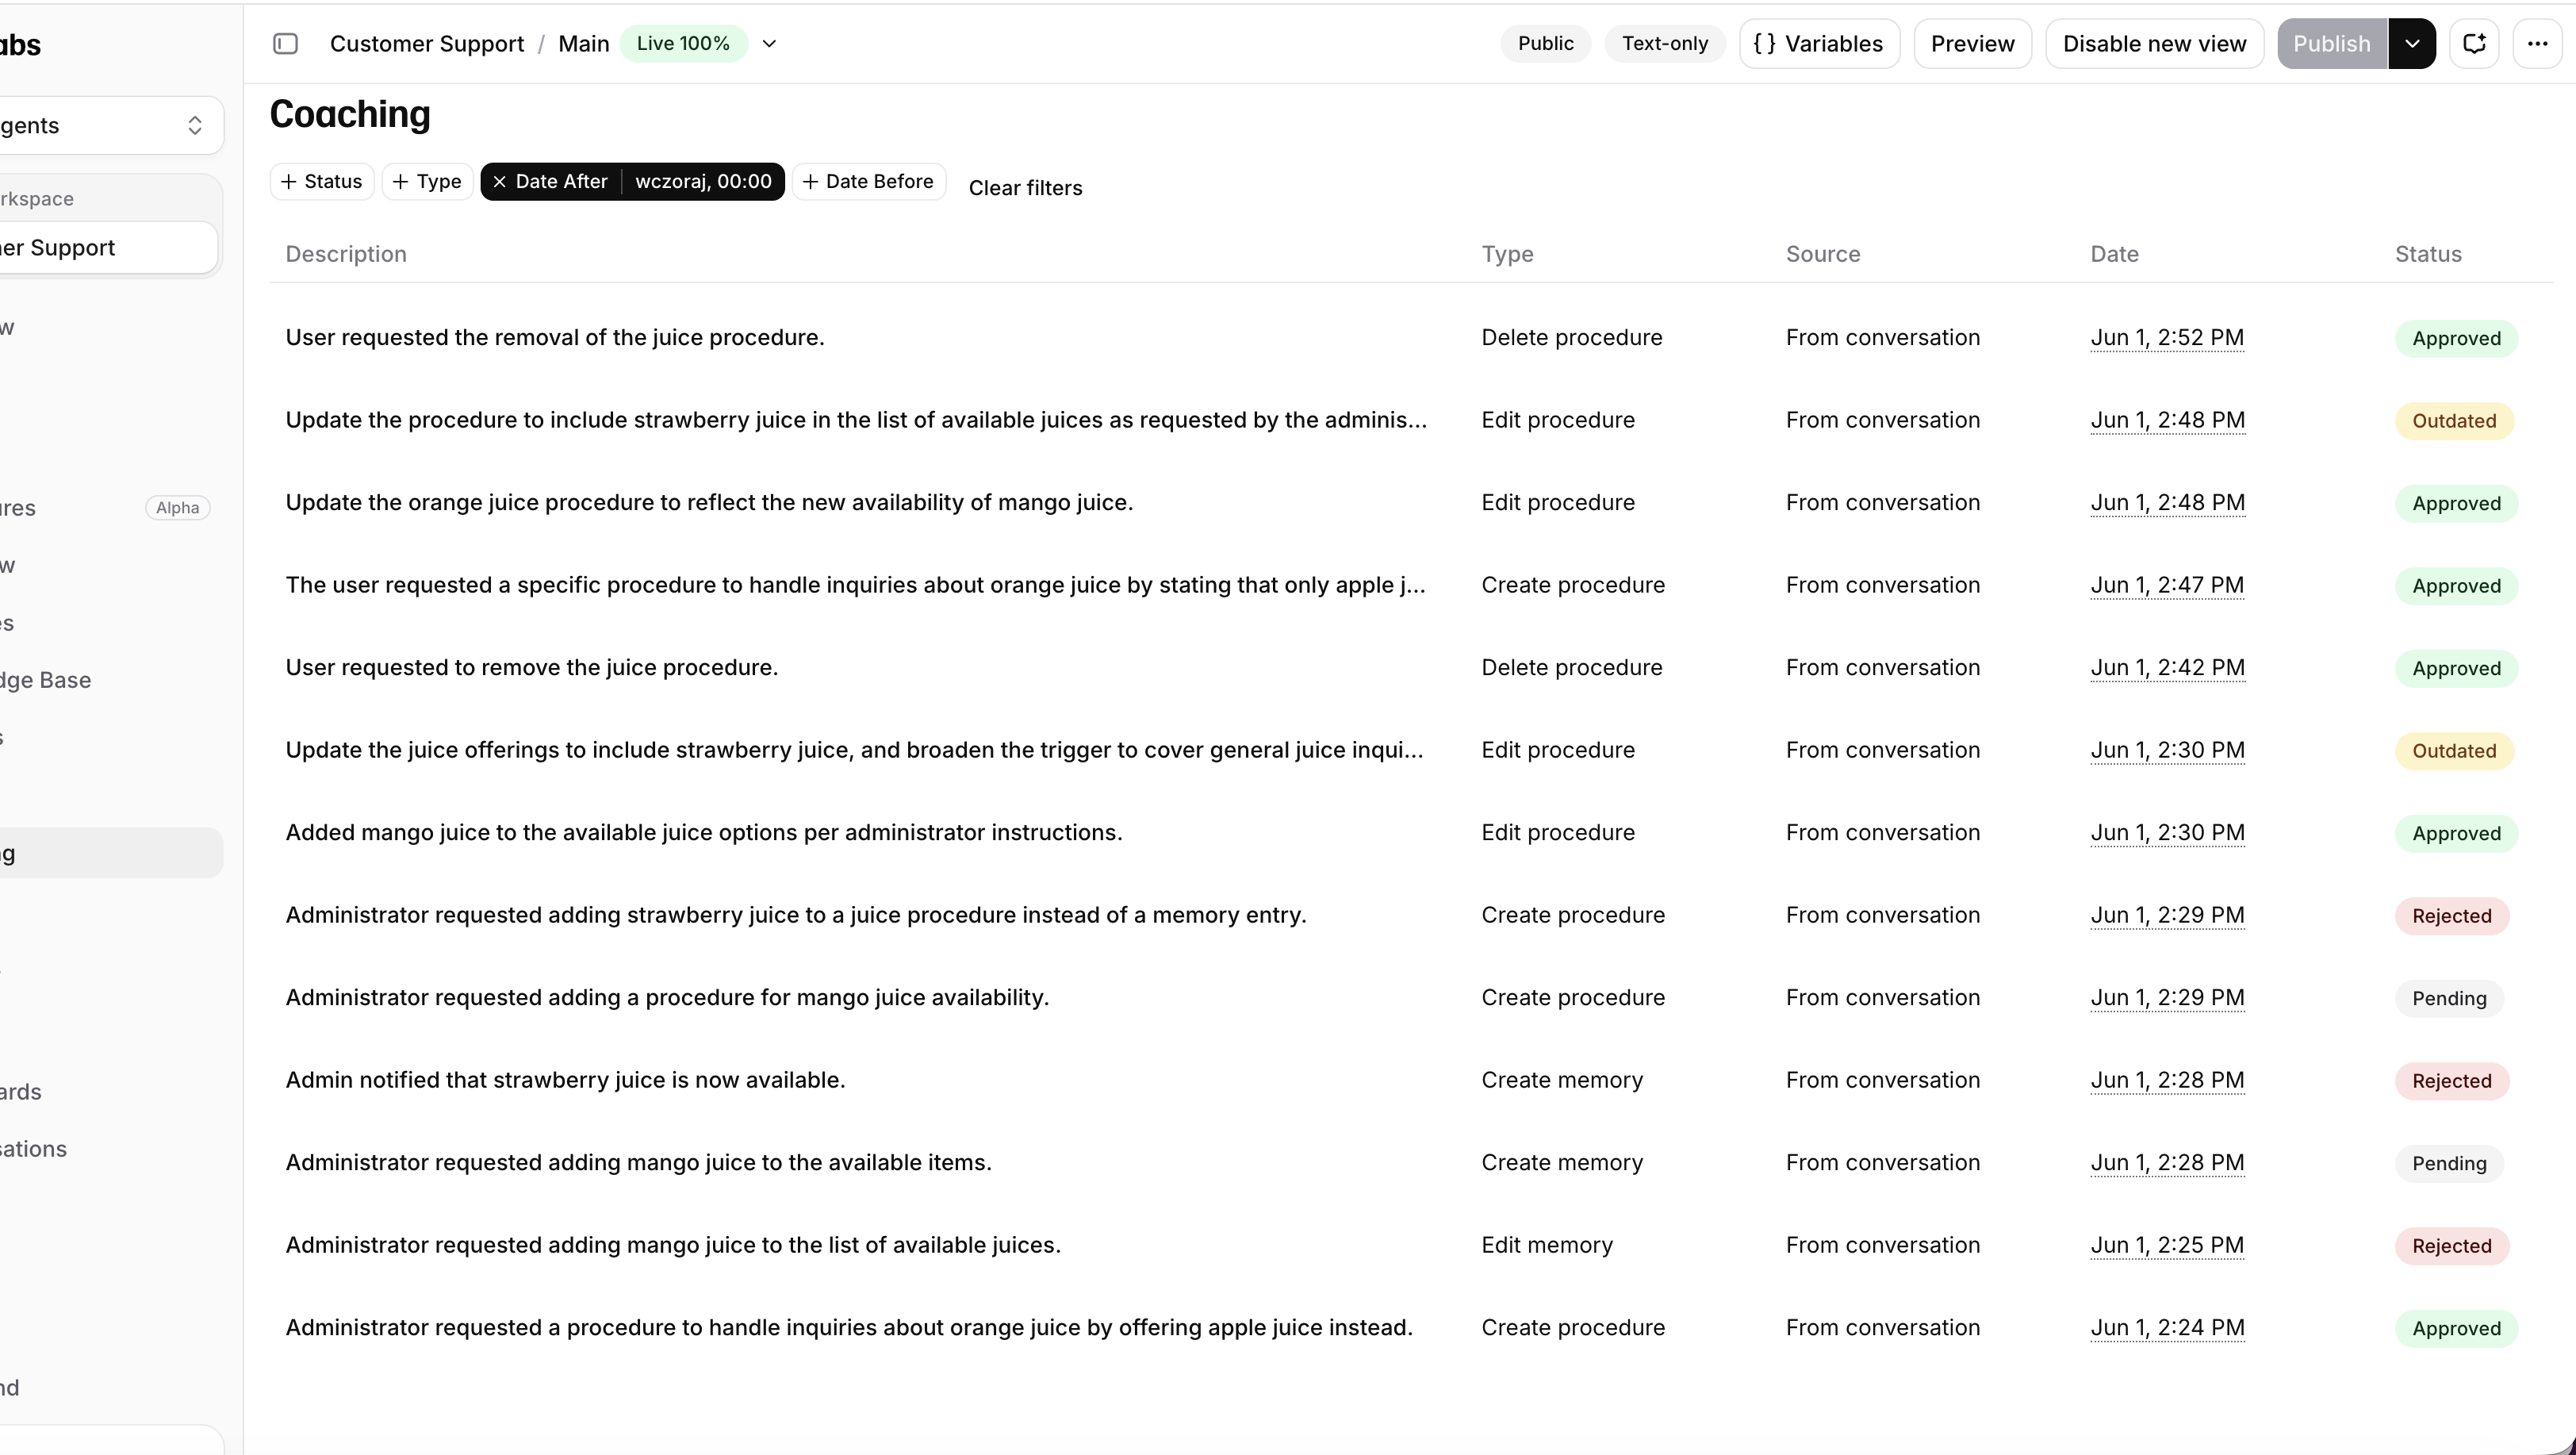
Task: Sort by the Type column header
Action: click(x=1507, y=254)
